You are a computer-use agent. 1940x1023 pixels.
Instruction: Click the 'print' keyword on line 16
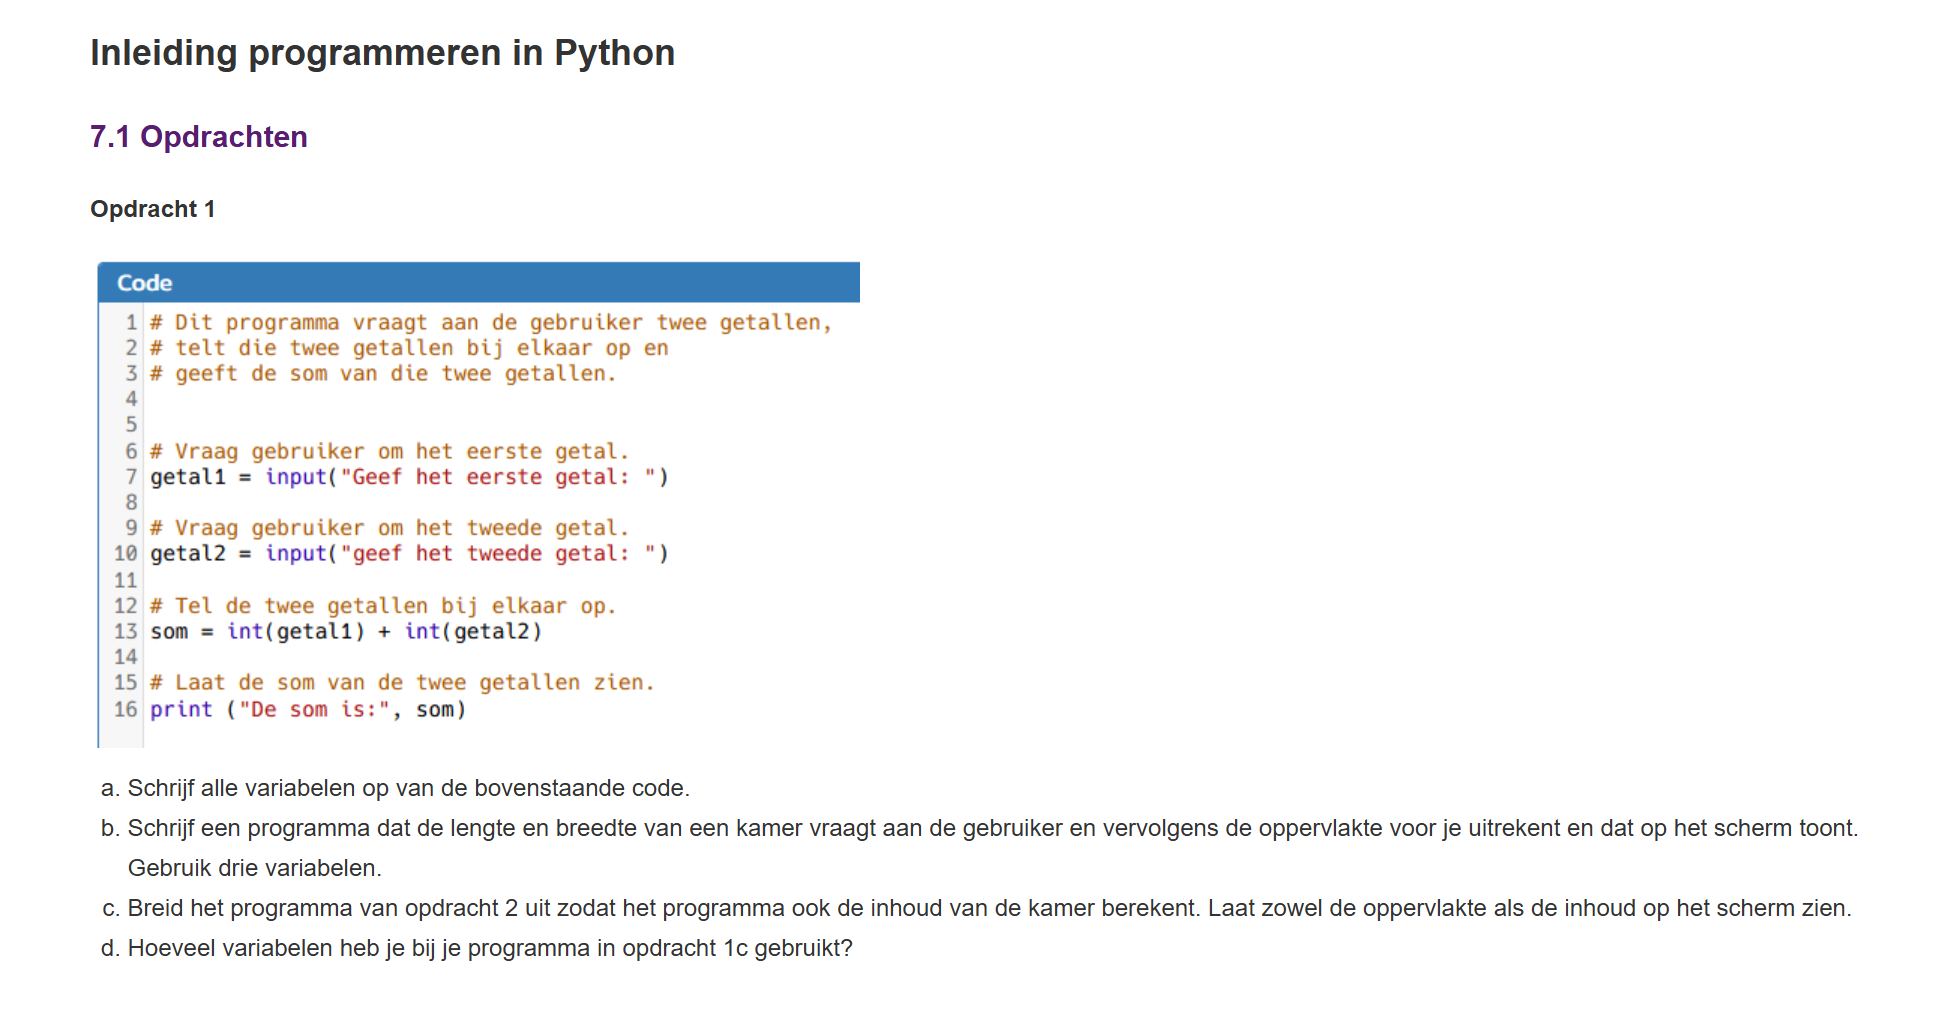click(181, 710)
